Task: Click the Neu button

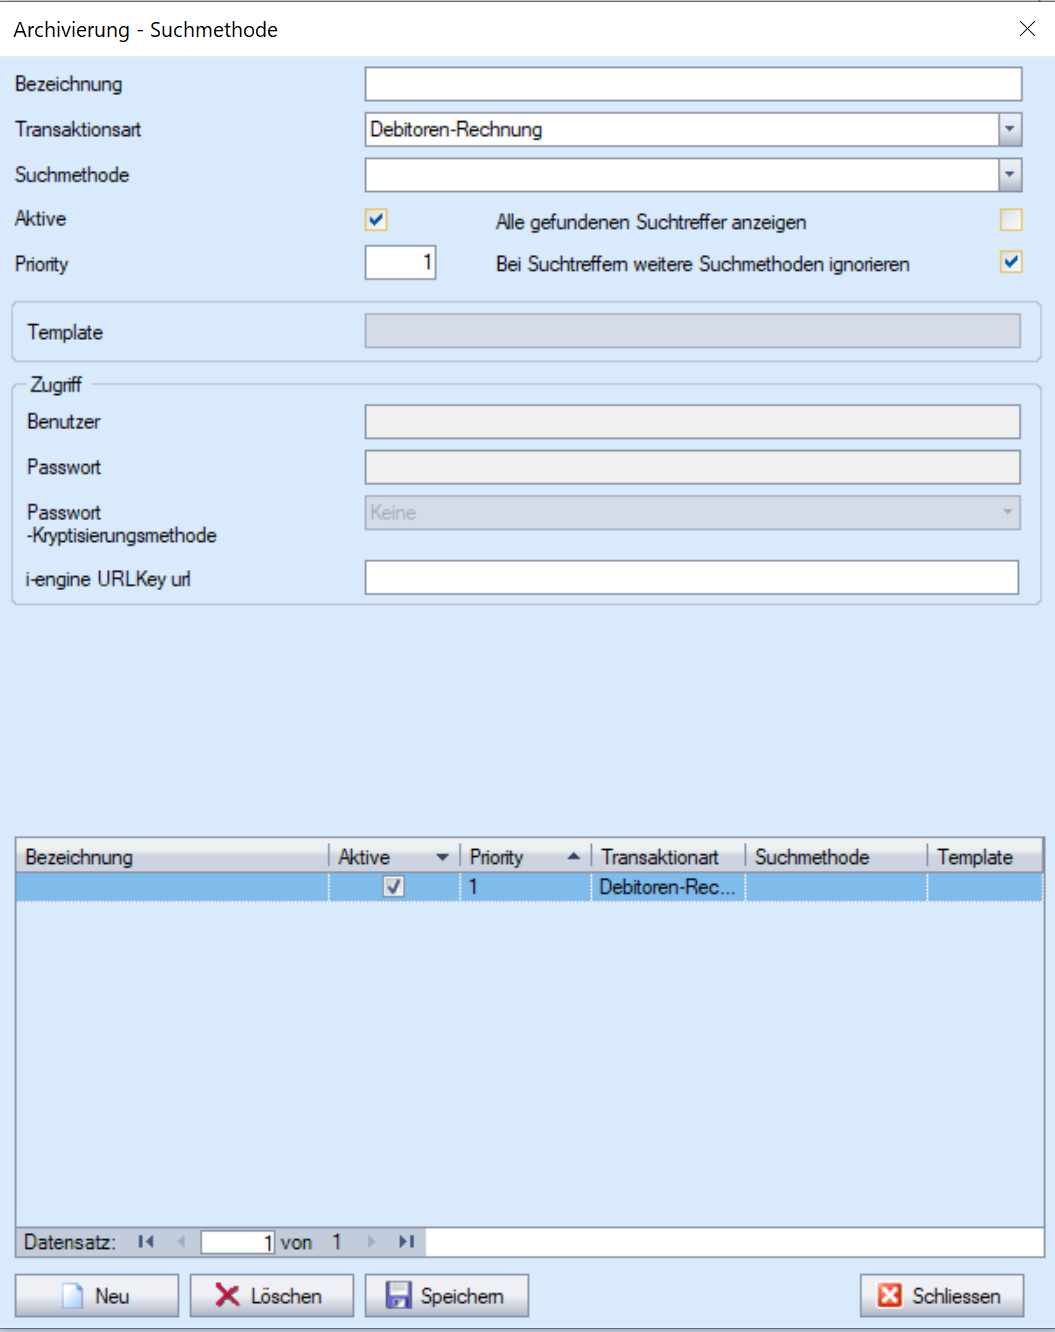Action: point(97,1296)
